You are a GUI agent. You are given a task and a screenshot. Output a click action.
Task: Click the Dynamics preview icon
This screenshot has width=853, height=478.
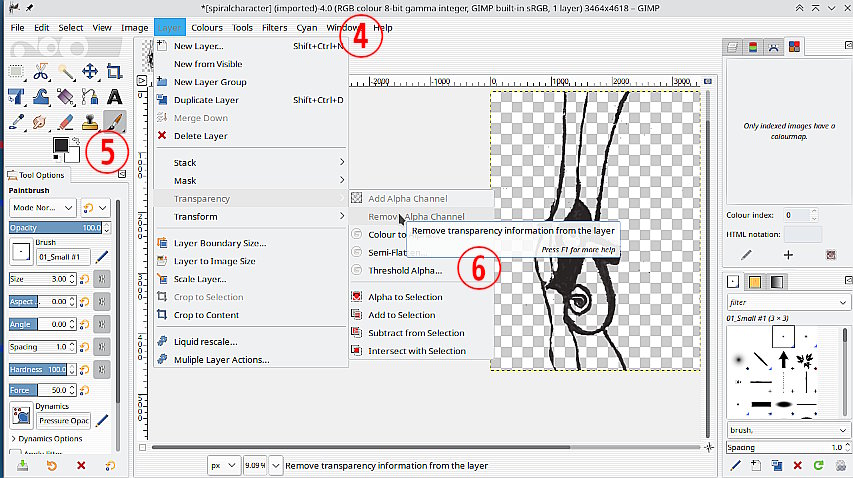click(21, 415)
